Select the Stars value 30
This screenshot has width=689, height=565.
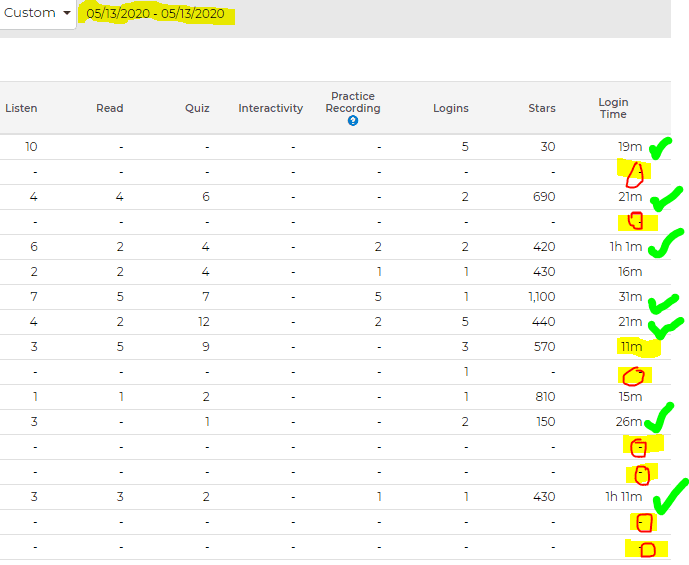[x=548, y=147]
